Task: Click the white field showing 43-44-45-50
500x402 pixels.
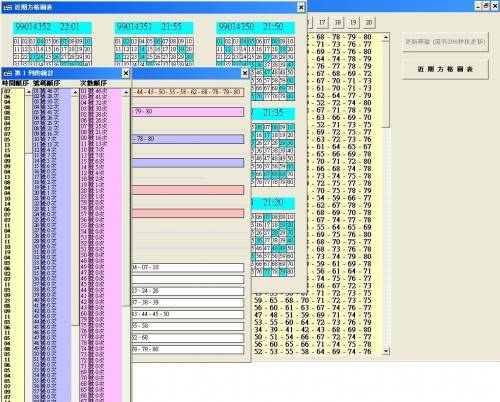Action: [188, 314]
